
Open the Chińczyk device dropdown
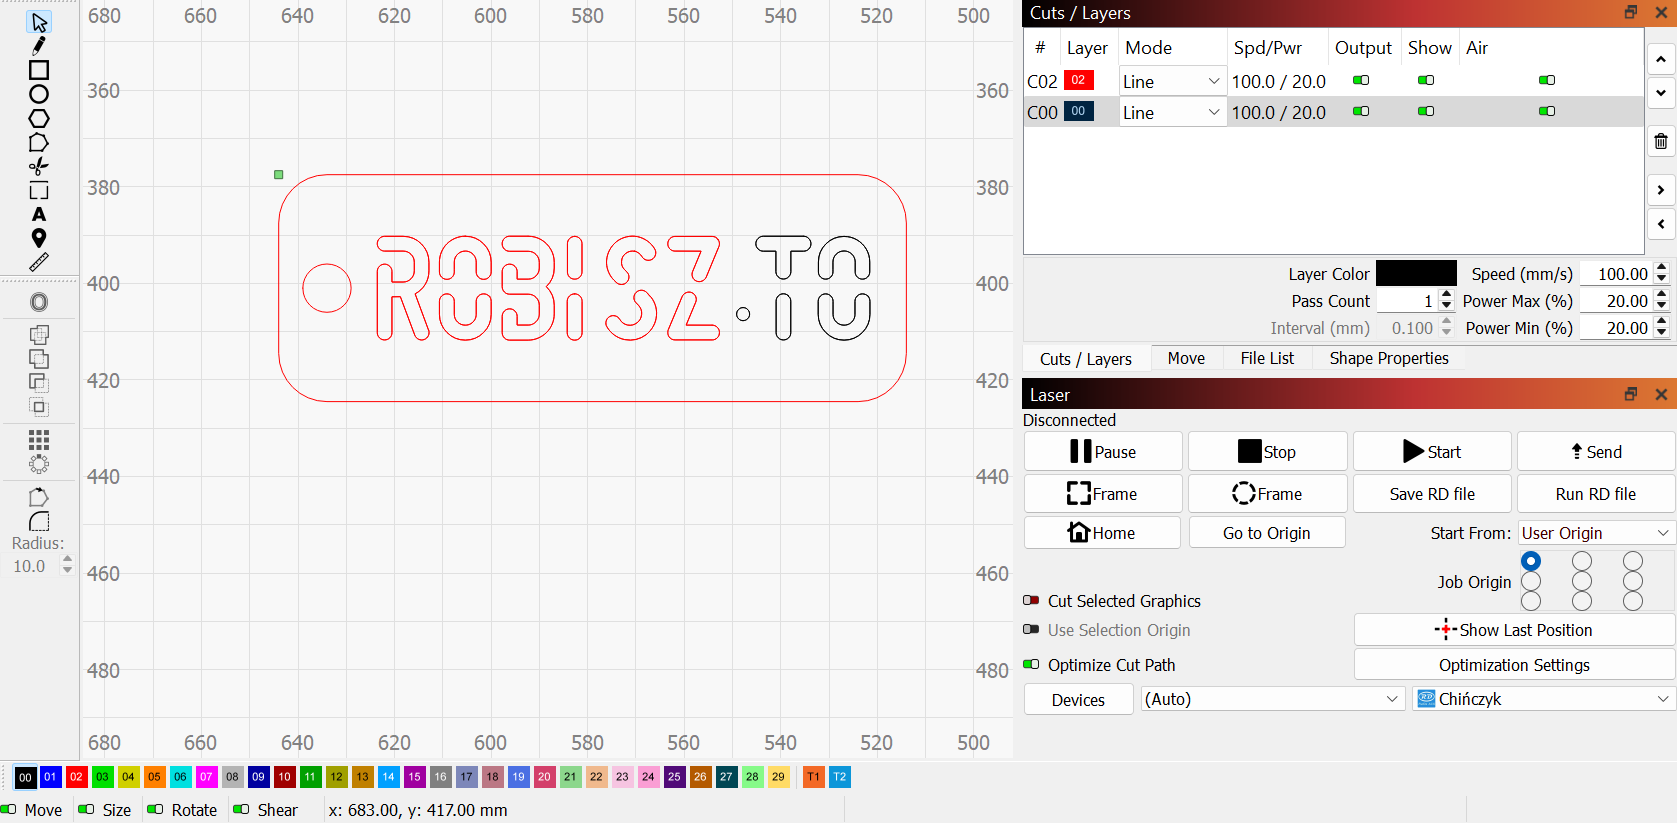point(1544,699)
